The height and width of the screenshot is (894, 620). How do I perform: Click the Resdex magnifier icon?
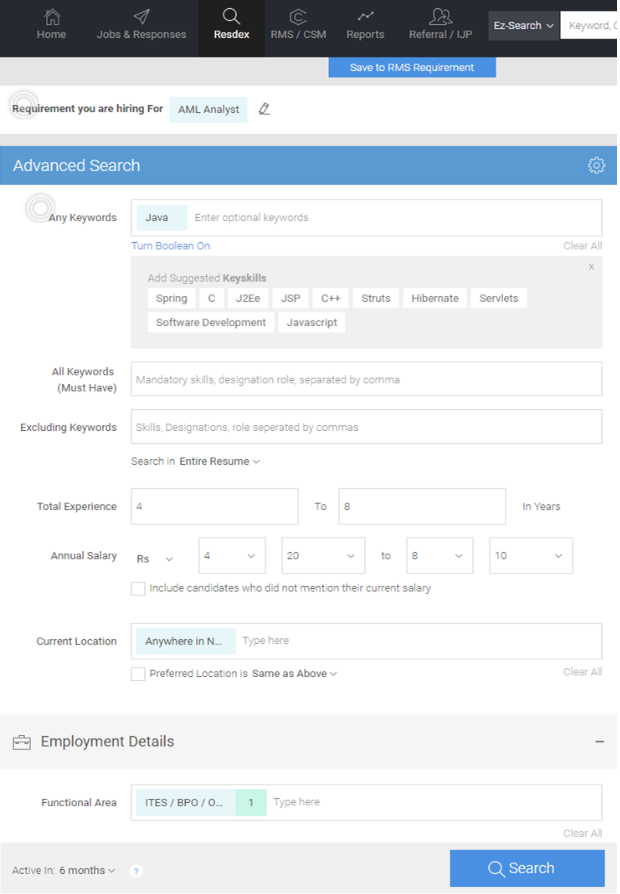point(231,17)
